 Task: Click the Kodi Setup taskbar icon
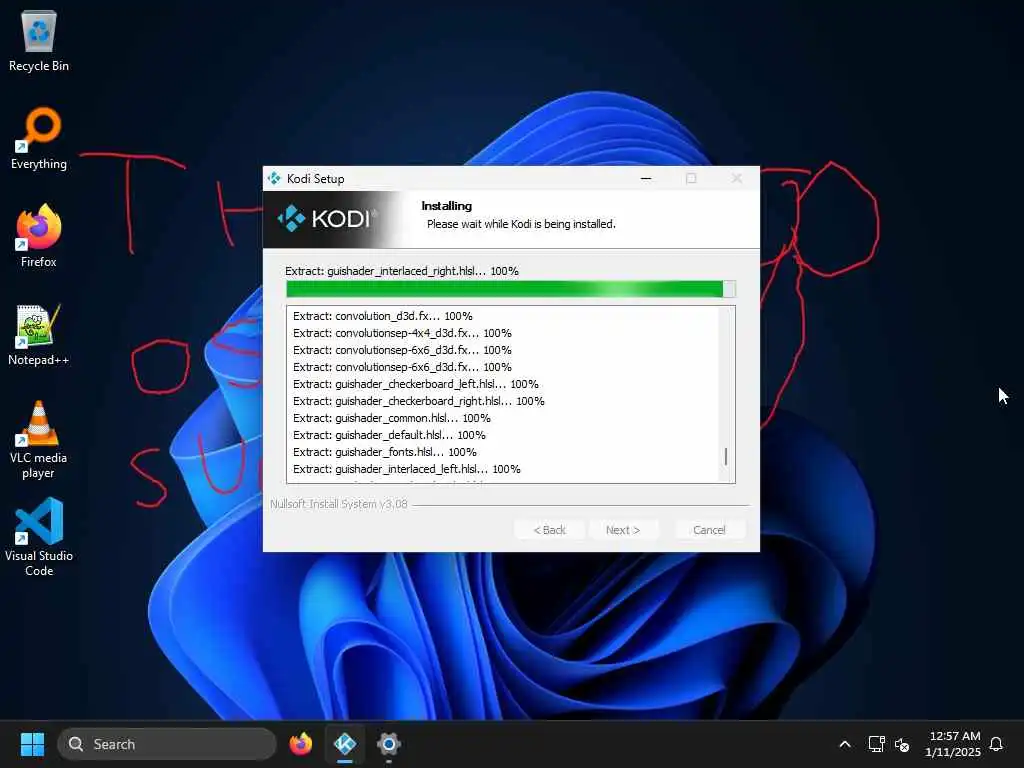click(x=345, y=744)
